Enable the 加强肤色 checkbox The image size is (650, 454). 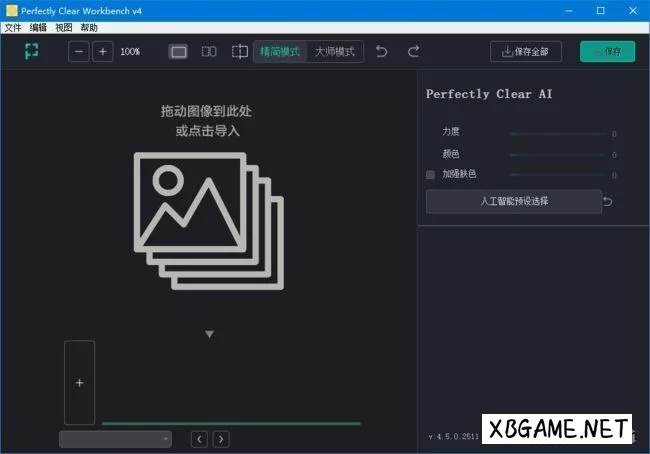pos(430,175)
